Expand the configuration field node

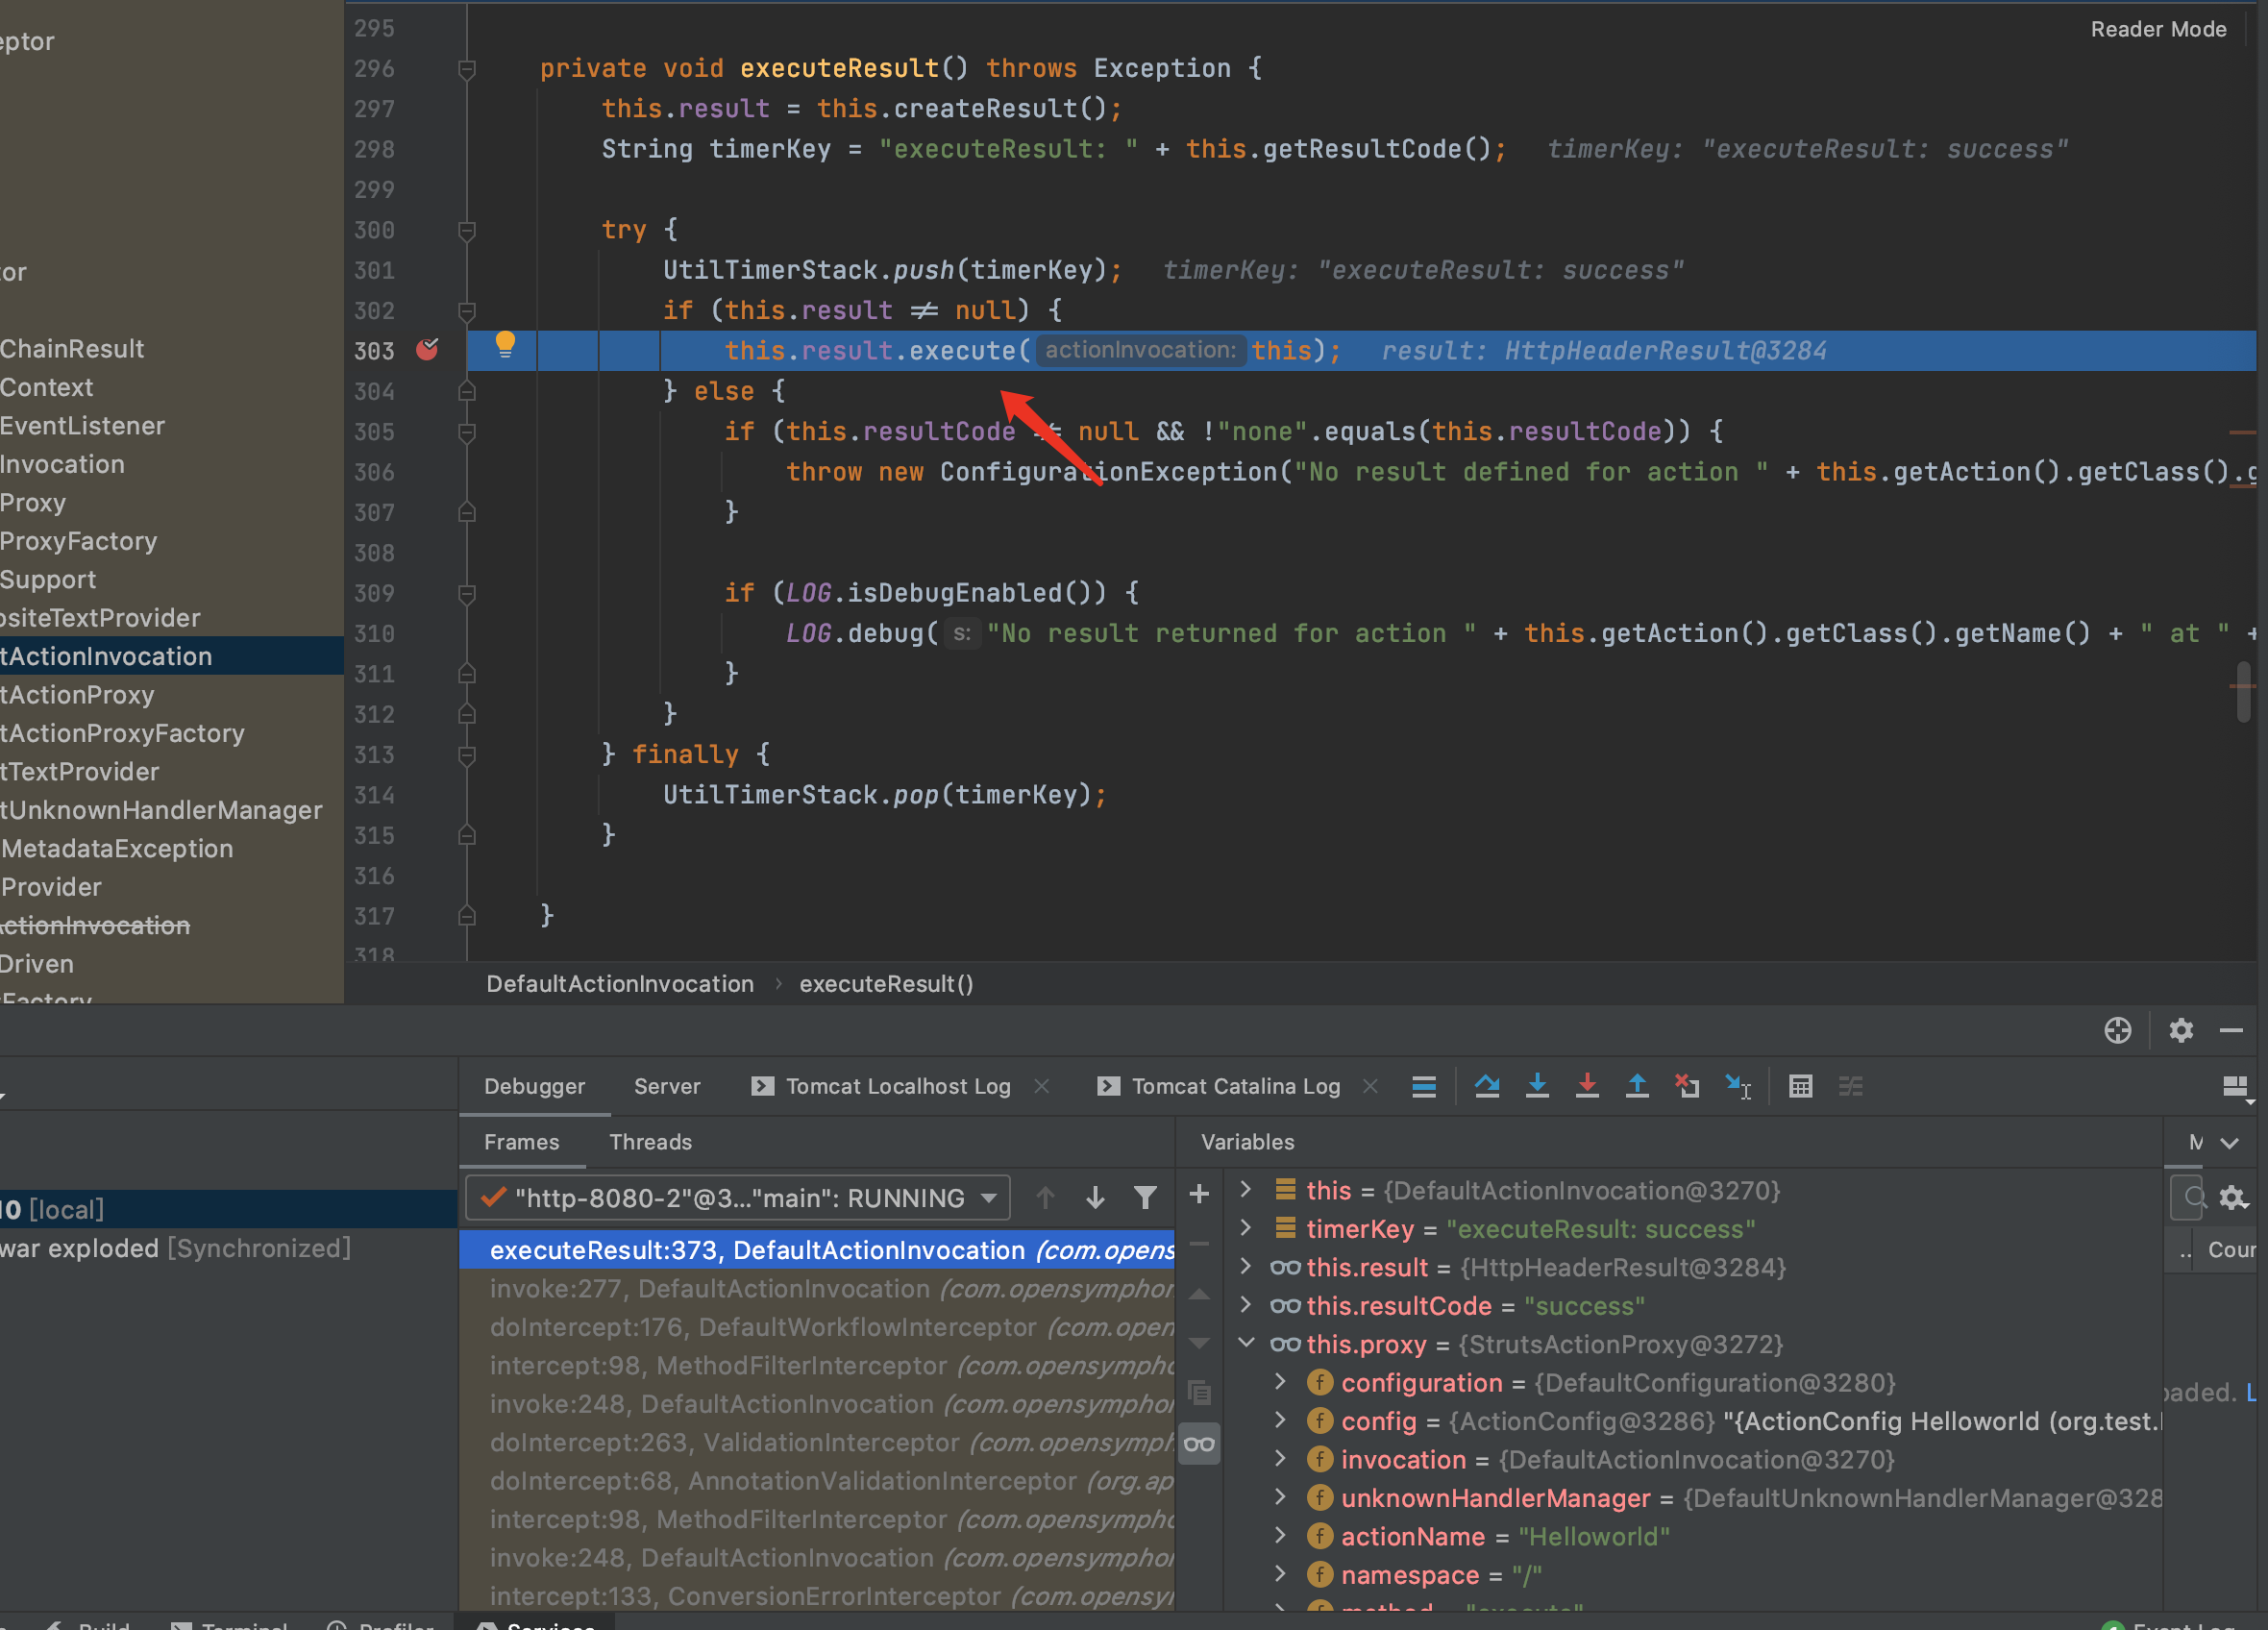(x=1280, y=1381)
